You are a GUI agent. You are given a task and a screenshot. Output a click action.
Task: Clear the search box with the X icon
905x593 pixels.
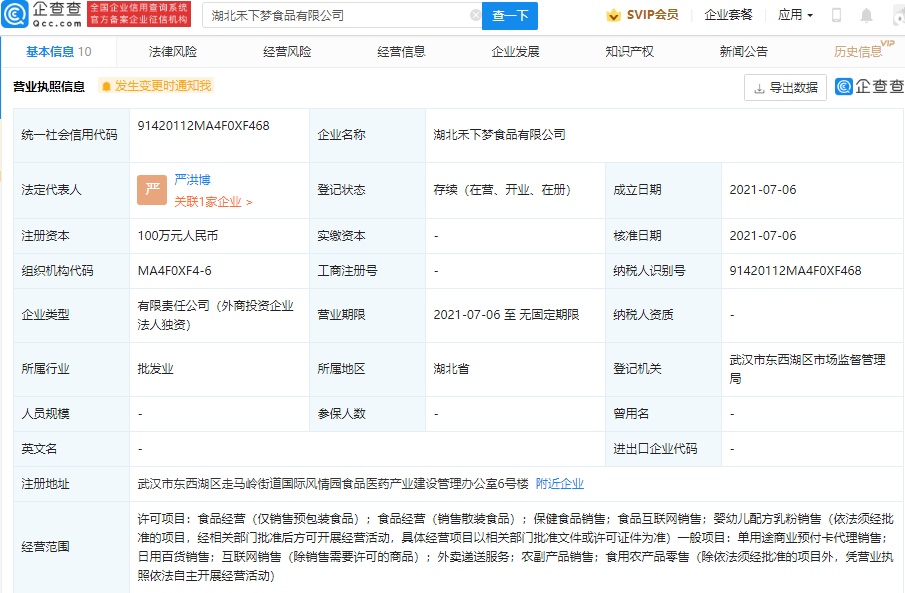pyautogui.click(x=476, y=16)
